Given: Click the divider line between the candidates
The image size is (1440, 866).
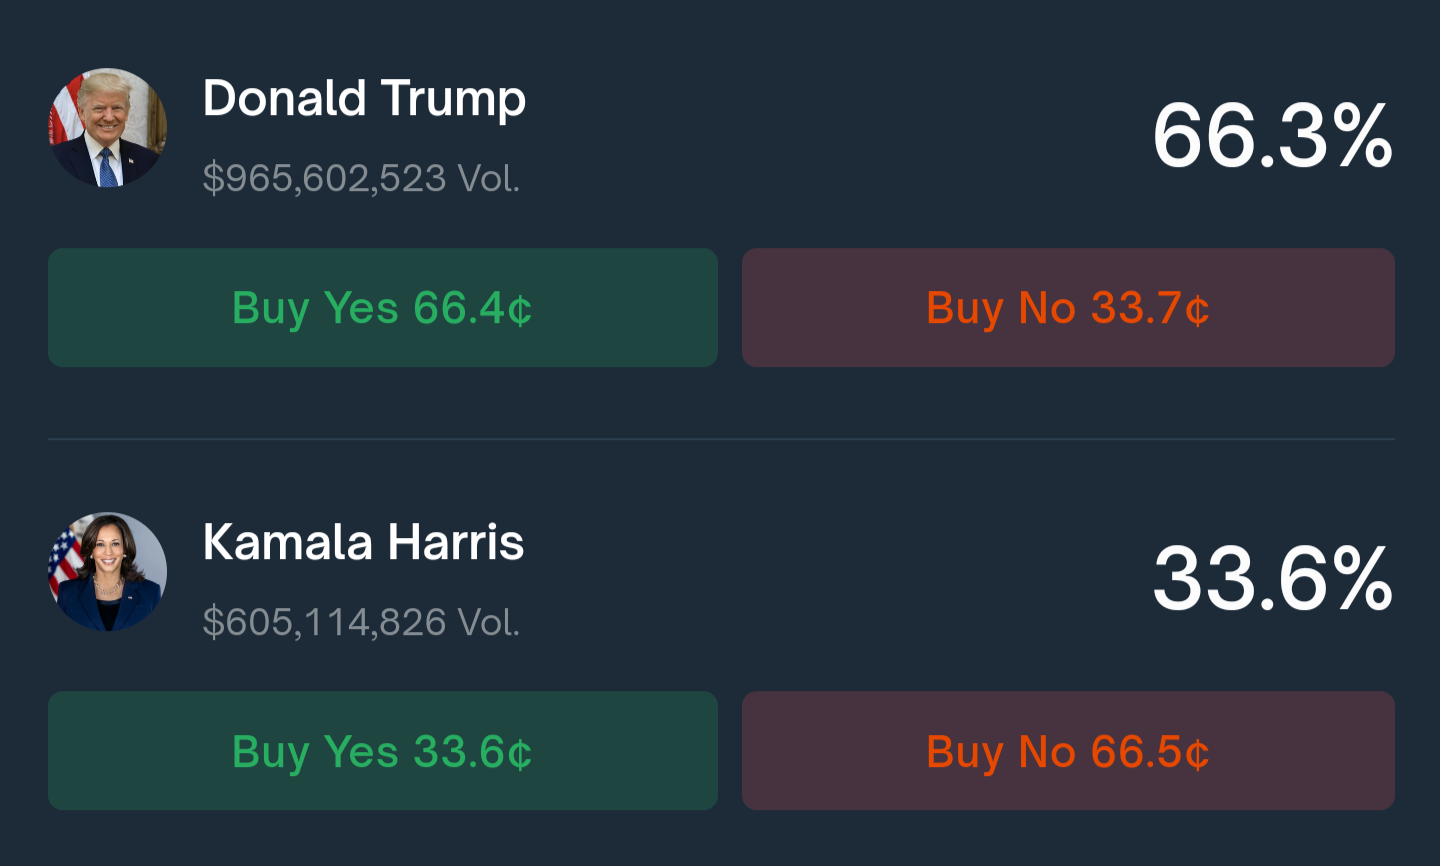Looking at the screenshot, I should tap(720, 439).
